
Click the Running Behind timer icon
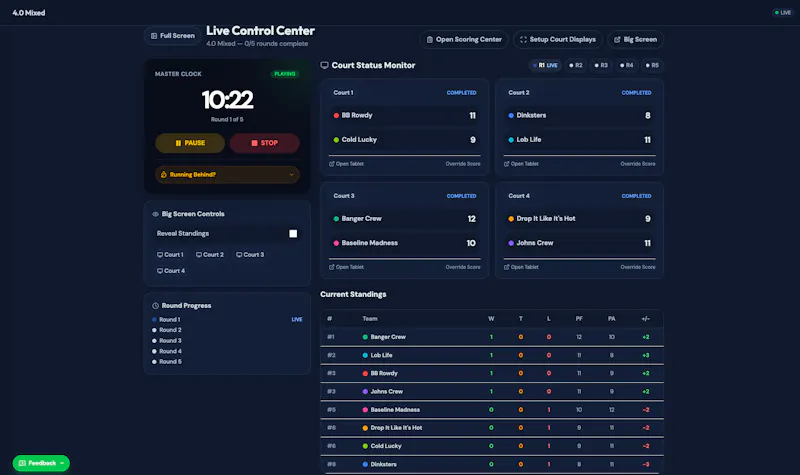point(164,174)
